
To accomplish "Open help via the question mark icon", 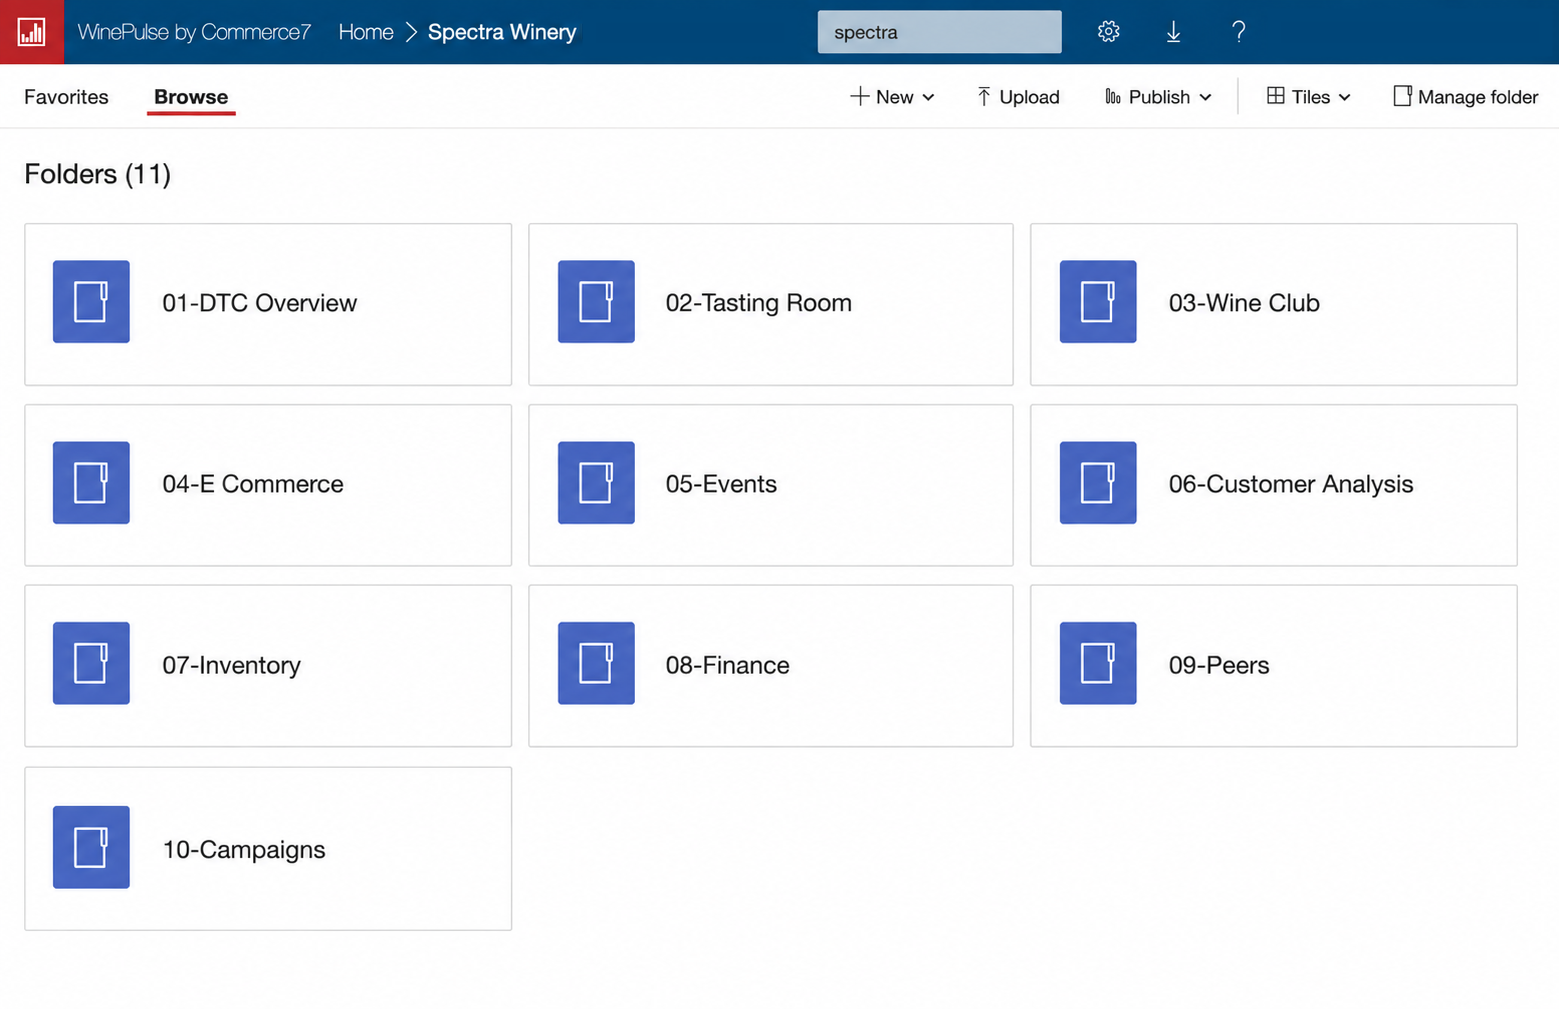I will pyautogui.click(x=1238, y=32).
